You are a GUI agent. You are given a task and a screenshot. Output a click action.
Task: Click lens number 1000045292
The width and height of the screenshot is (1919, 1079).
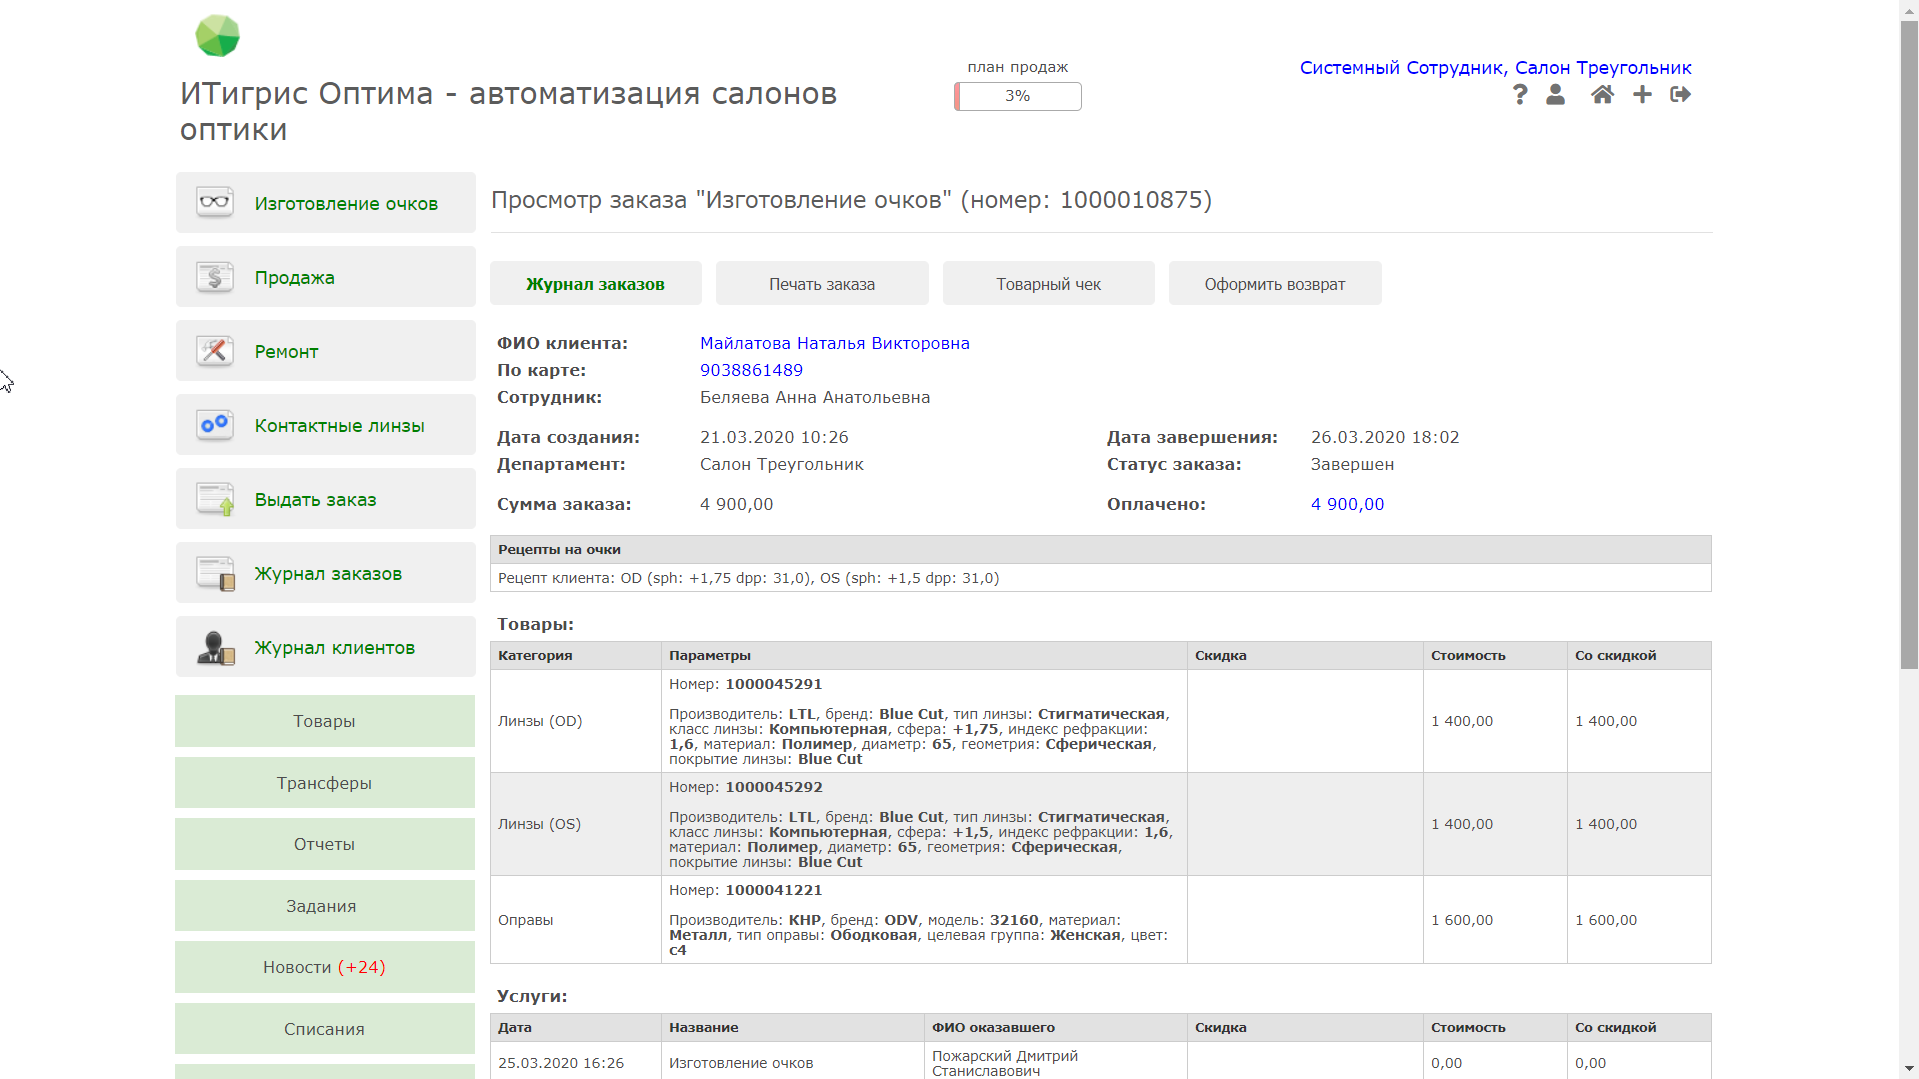click(x=774, y=787)
